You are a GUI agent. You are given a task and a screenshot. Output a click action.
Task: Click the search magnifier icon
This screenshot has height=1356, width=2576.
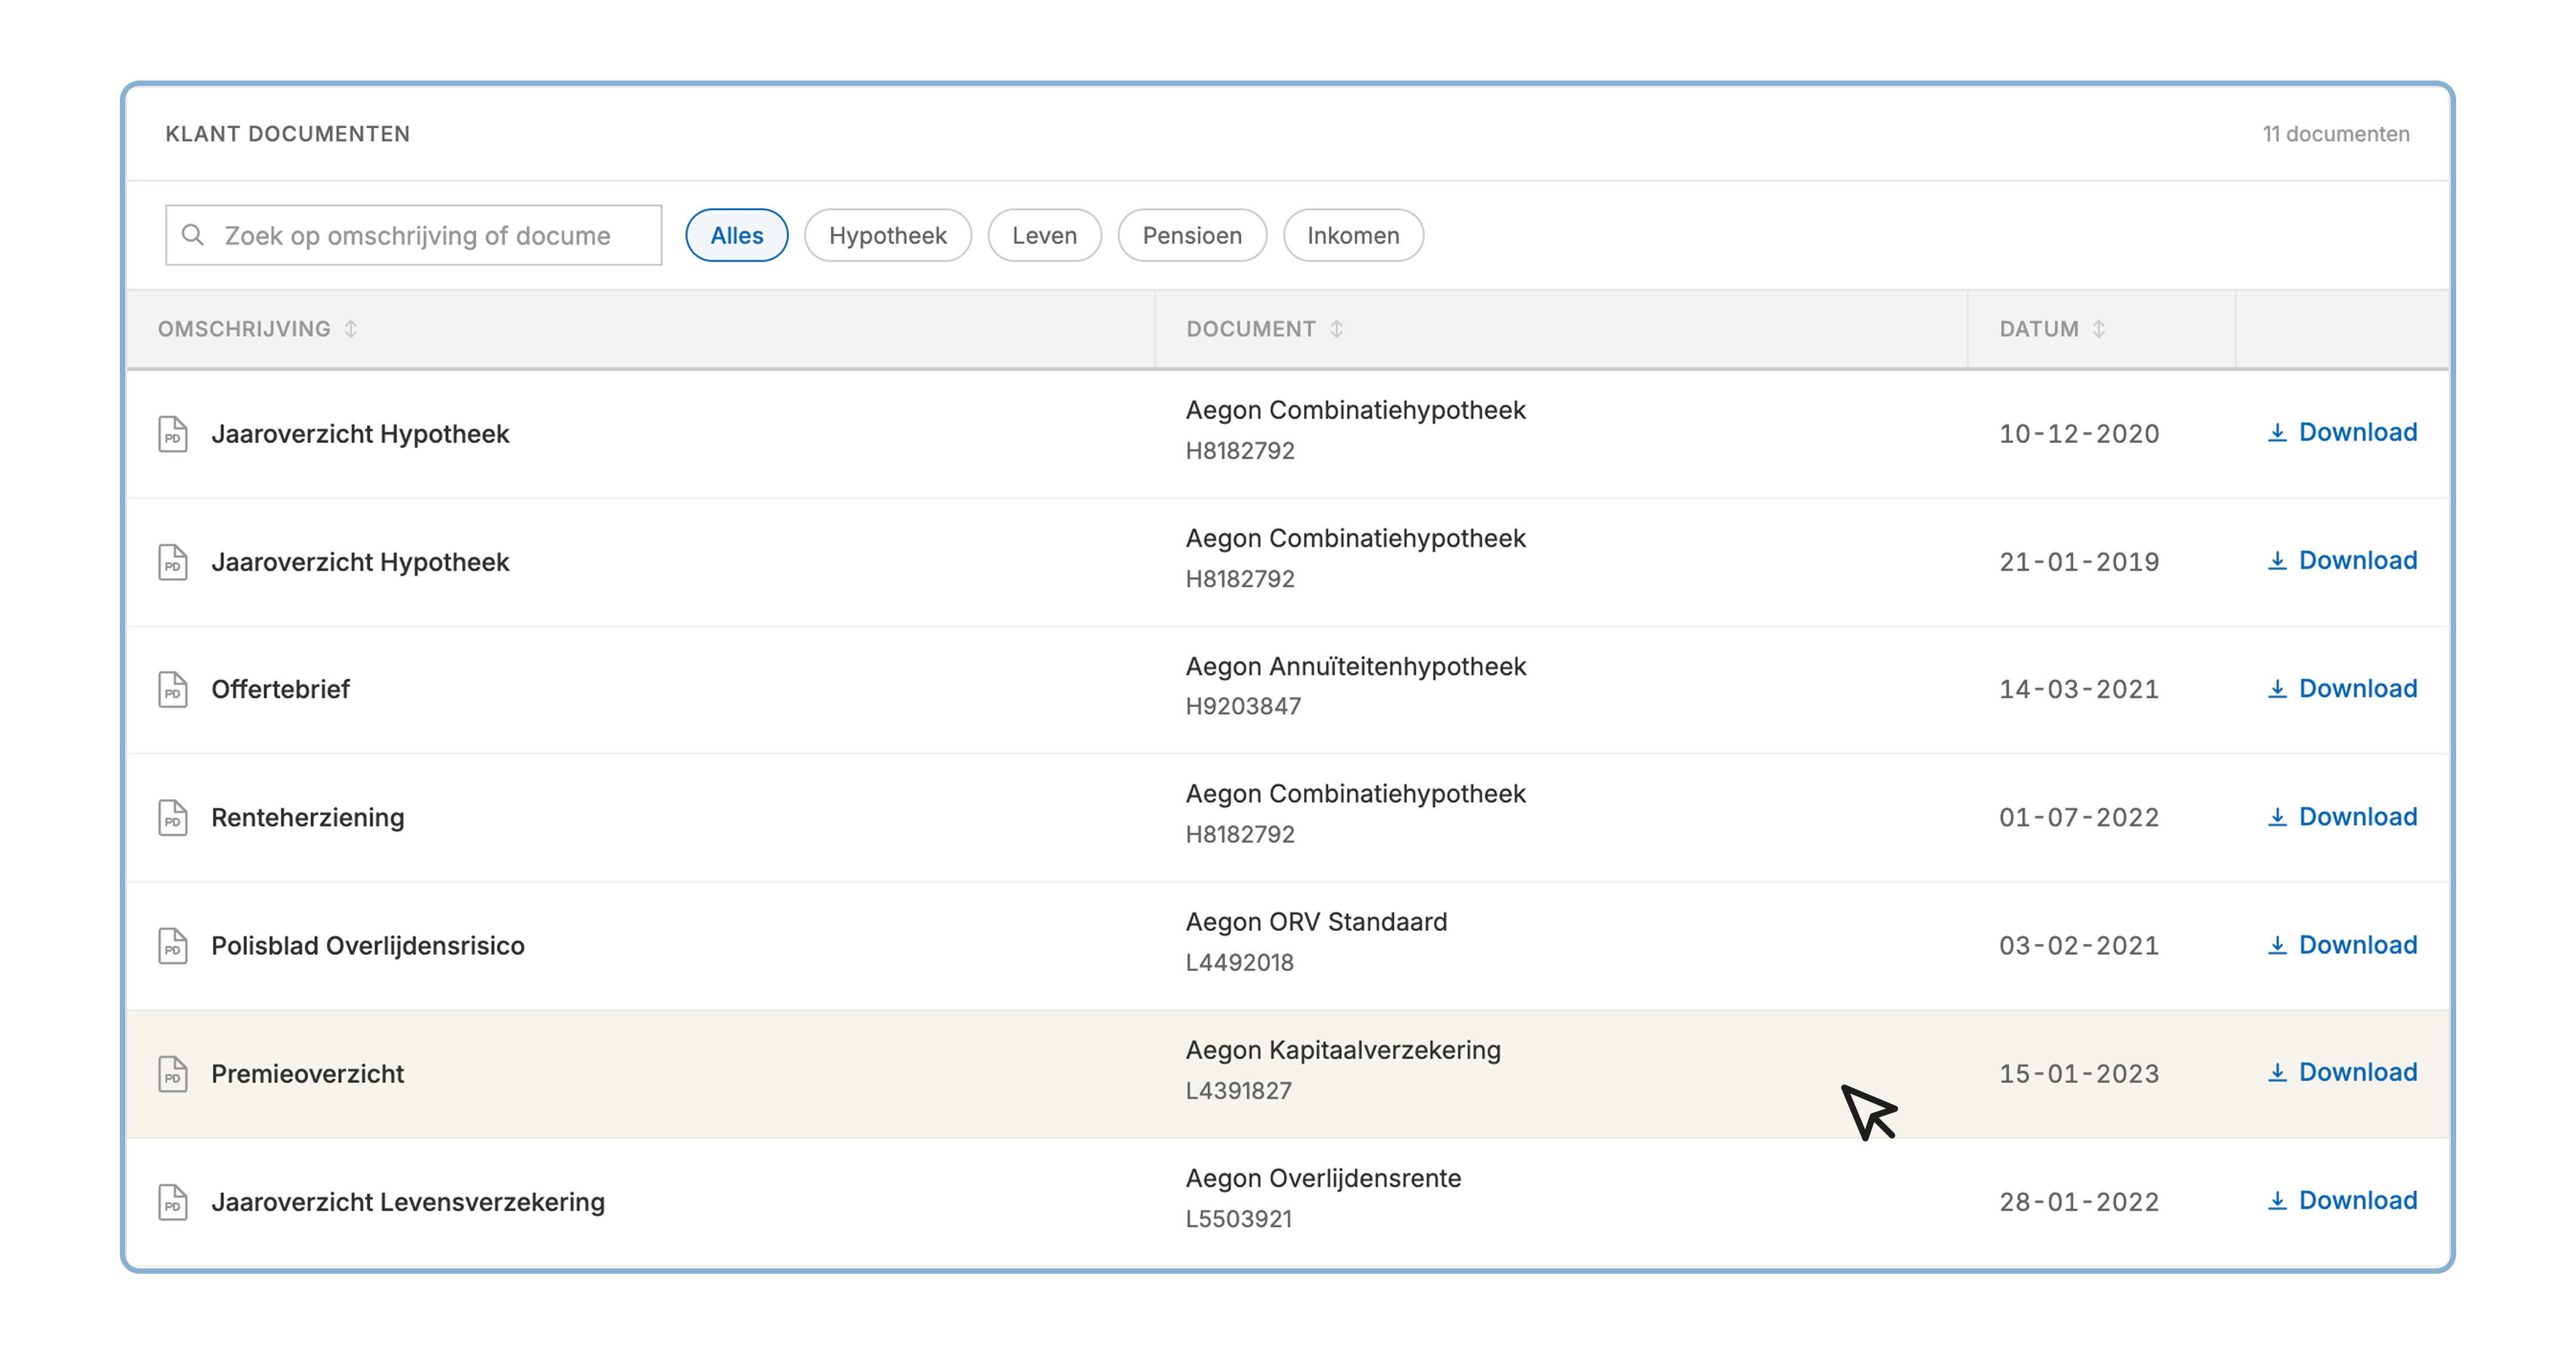[193, 235]
